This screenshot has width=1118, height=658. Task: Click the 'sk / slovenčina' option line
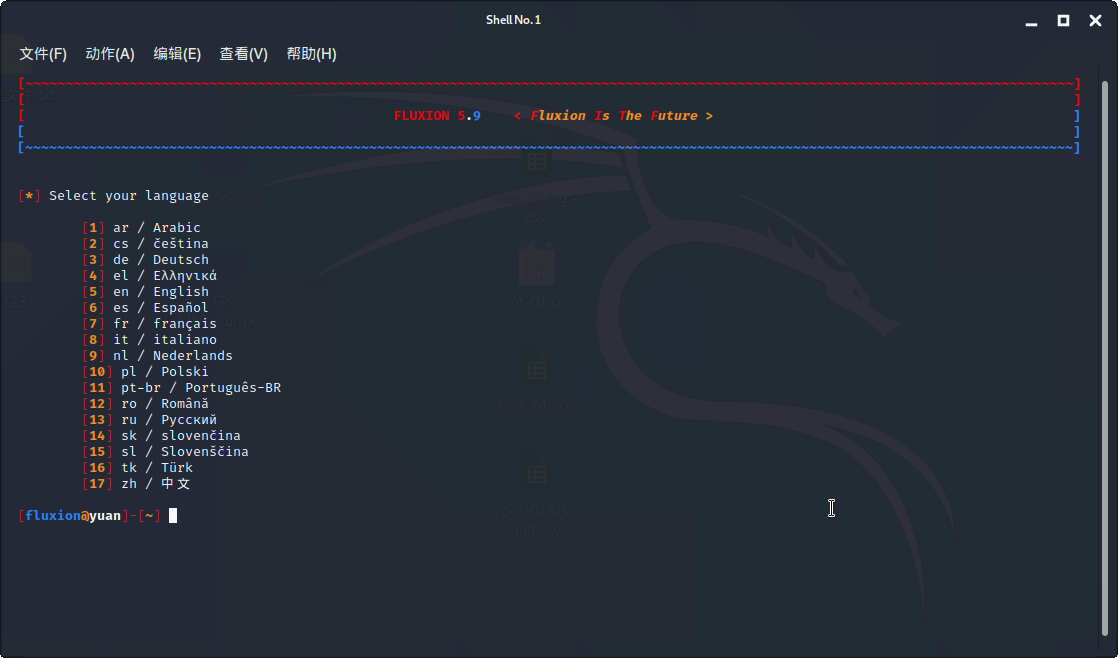(x=162, y=436)
